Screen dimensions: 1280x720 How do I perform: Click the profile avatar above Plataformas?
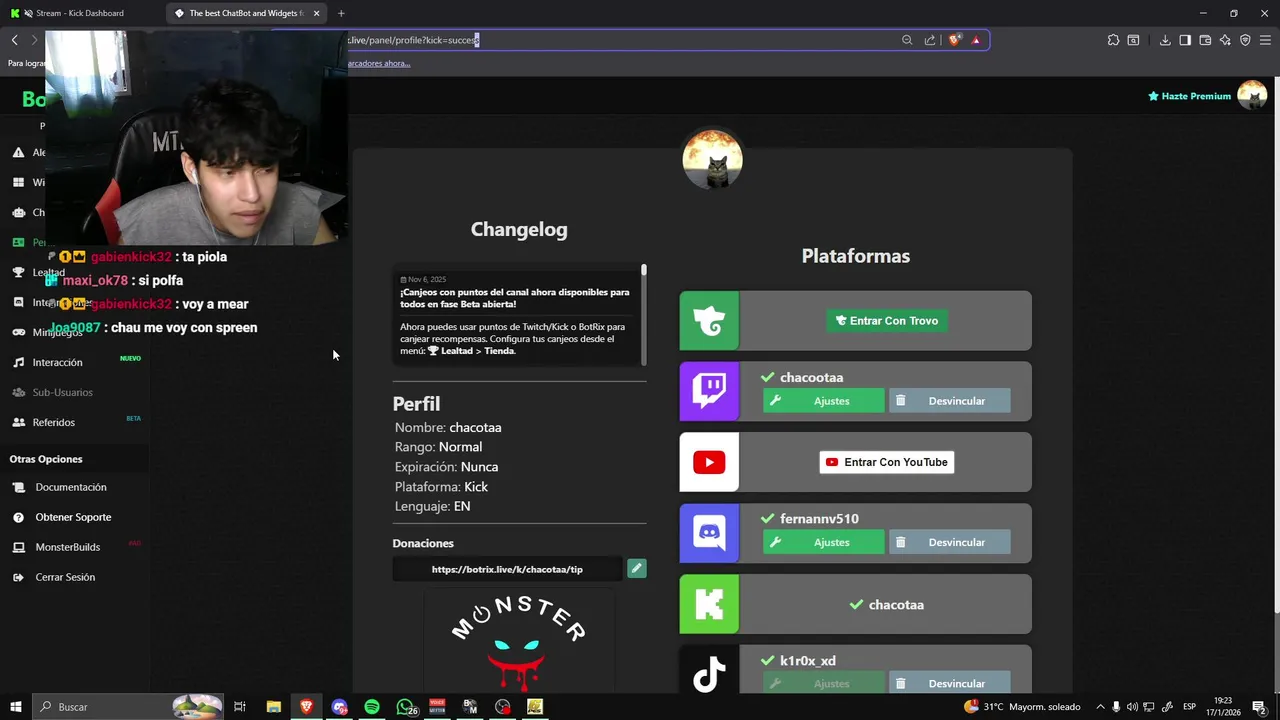[x=712, y=158]
